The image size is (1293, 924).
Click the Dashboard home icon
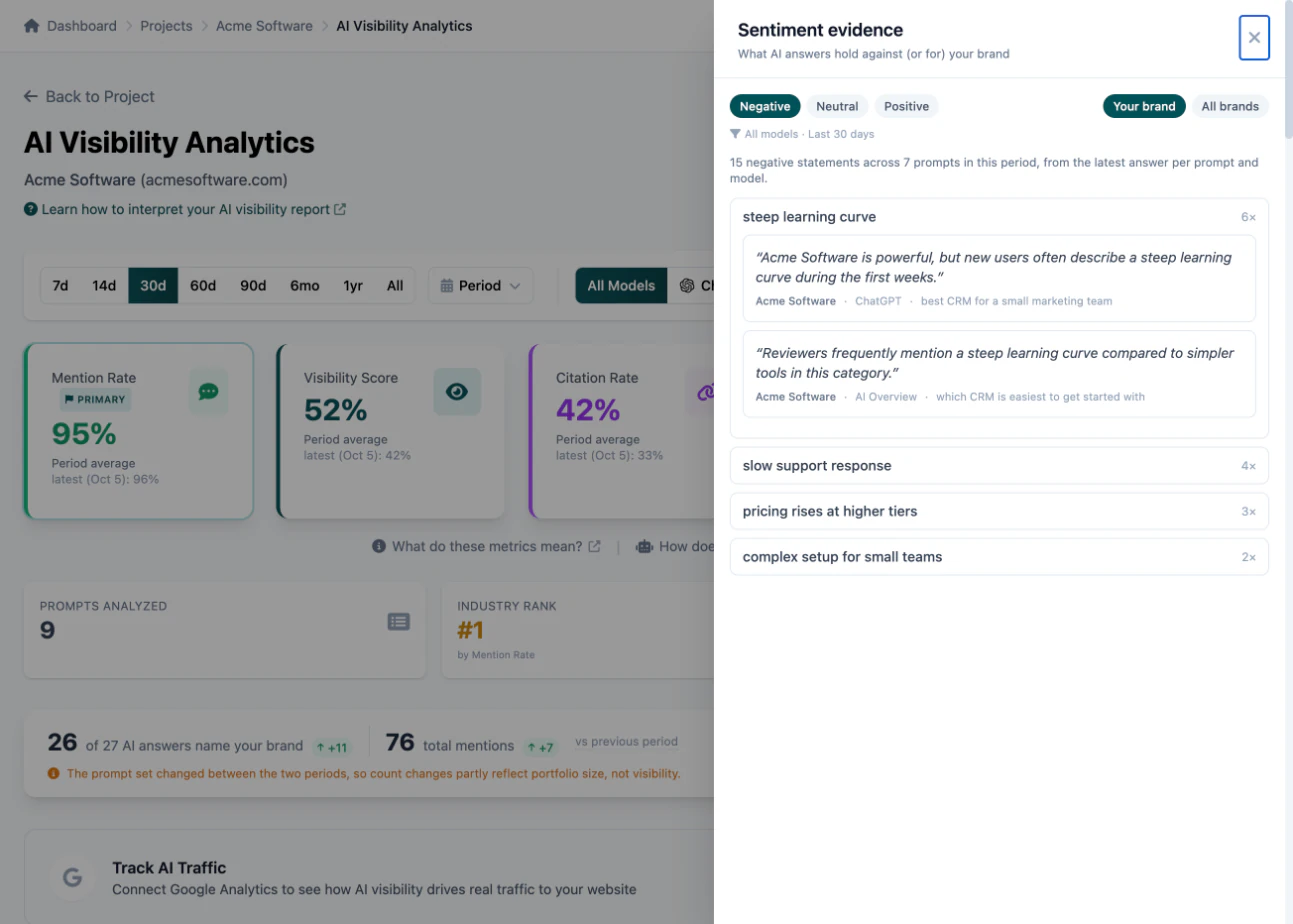click(32, 26)
